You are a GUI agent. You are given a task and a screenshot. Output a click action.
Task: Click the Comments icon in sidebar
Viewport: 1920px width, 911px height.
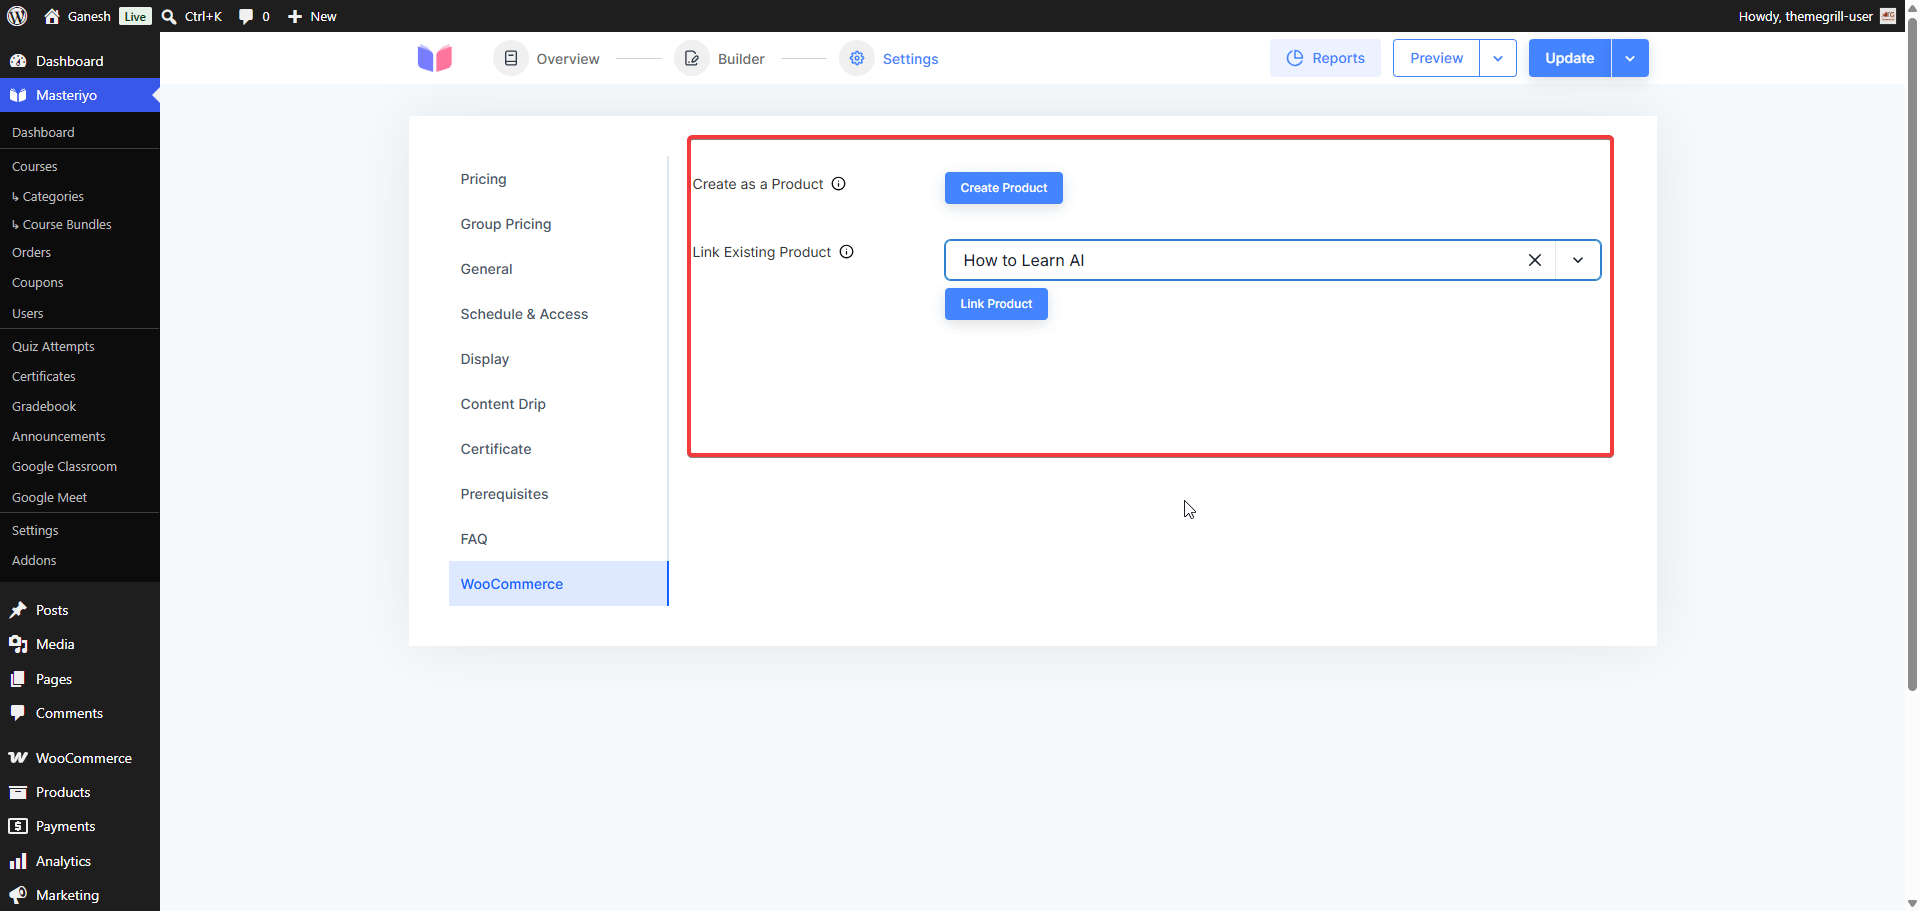click(x=18, y=713)
